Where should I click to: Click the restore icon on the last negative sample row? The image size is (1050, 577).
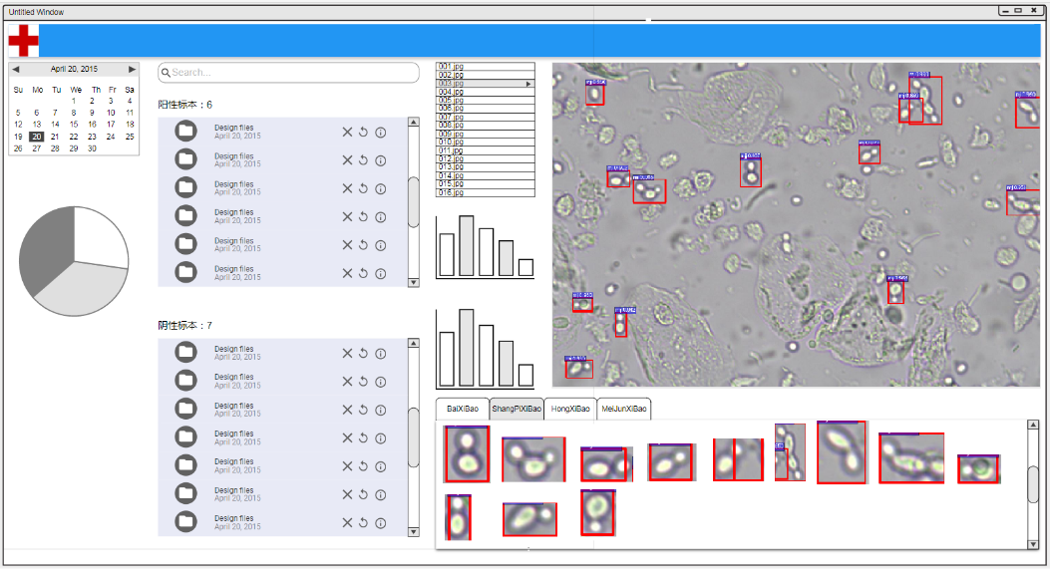(364, 522)
